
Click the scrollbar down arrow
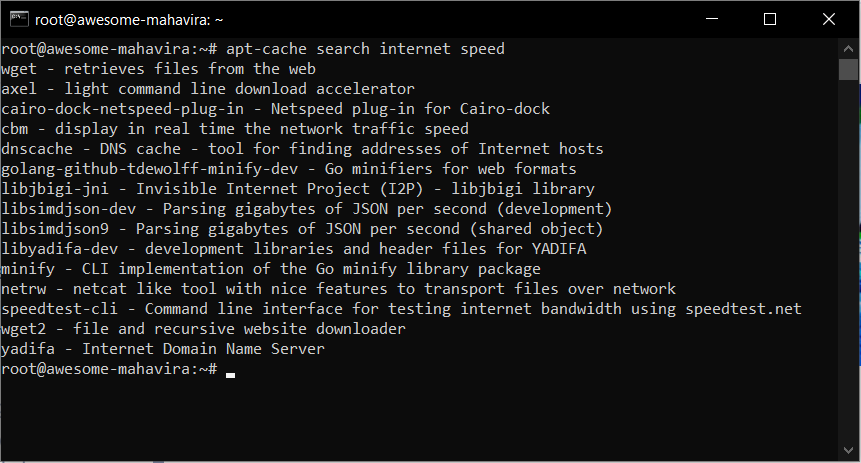(x=848, y=450)
